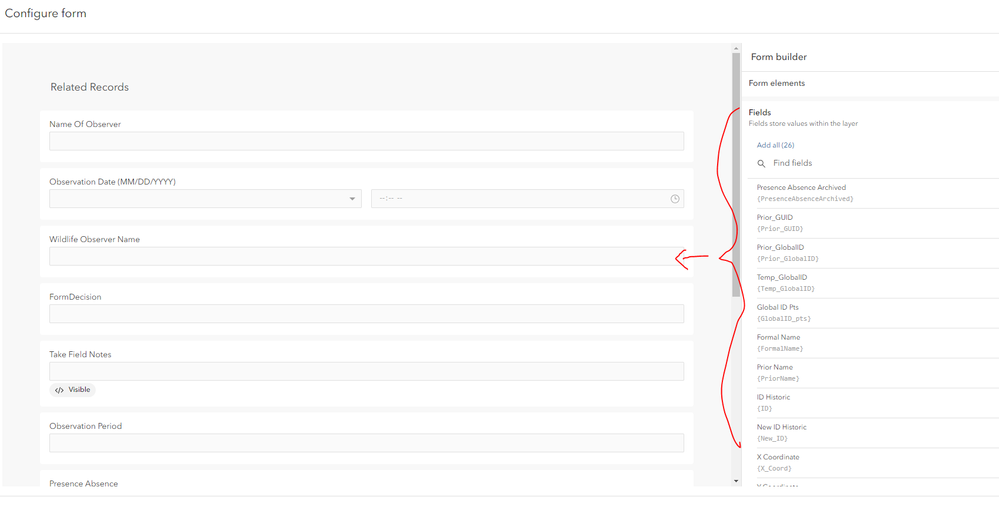This screenshot has width=999, height=520.
Task: Click scrollbar up arrow in form canvas
Action: point(736,48)
